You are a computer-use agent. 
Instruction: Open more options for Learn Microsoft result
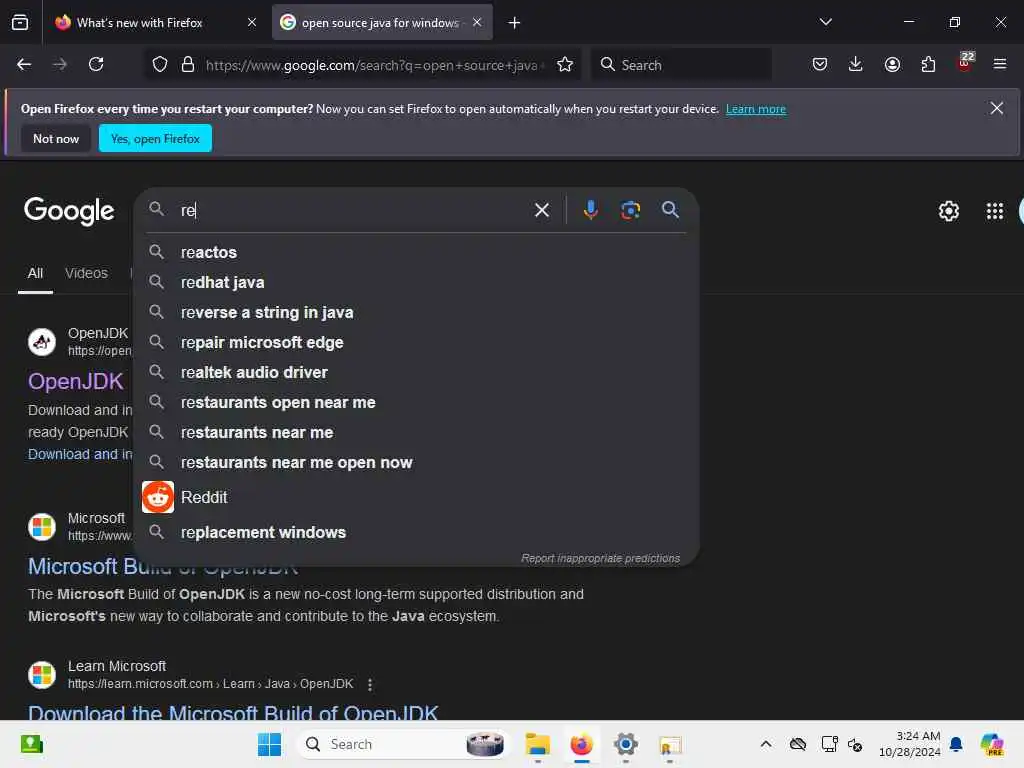[370, 684]
